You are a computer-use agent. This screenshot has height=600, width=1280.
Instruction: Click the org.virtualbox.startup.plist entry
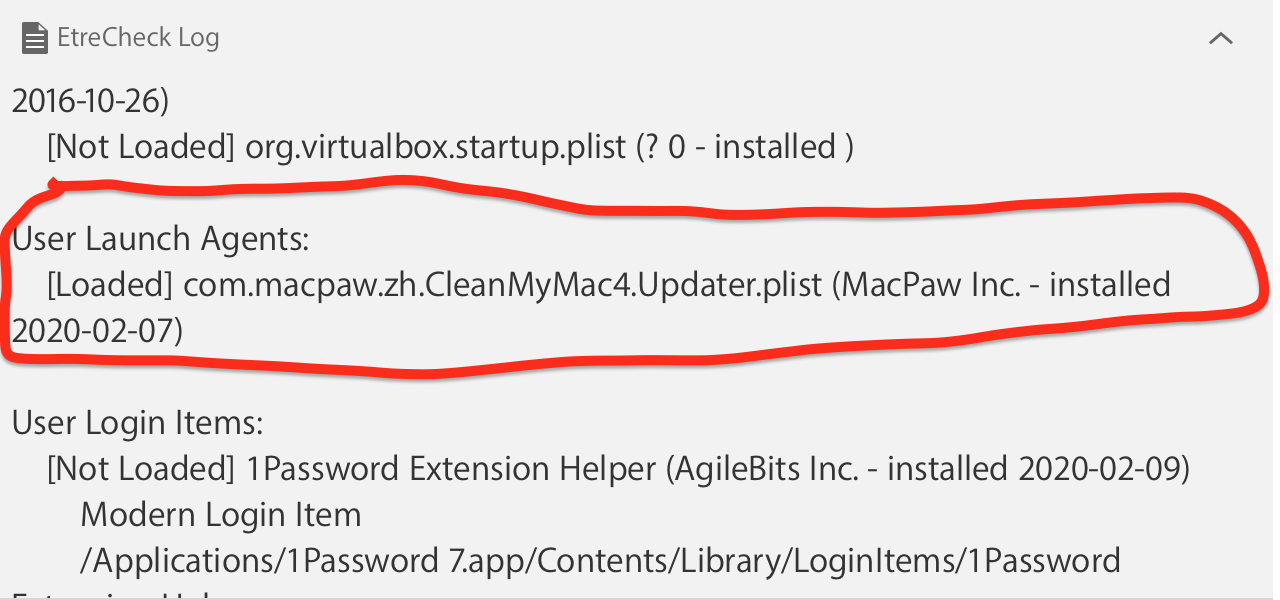coord(438,147)
